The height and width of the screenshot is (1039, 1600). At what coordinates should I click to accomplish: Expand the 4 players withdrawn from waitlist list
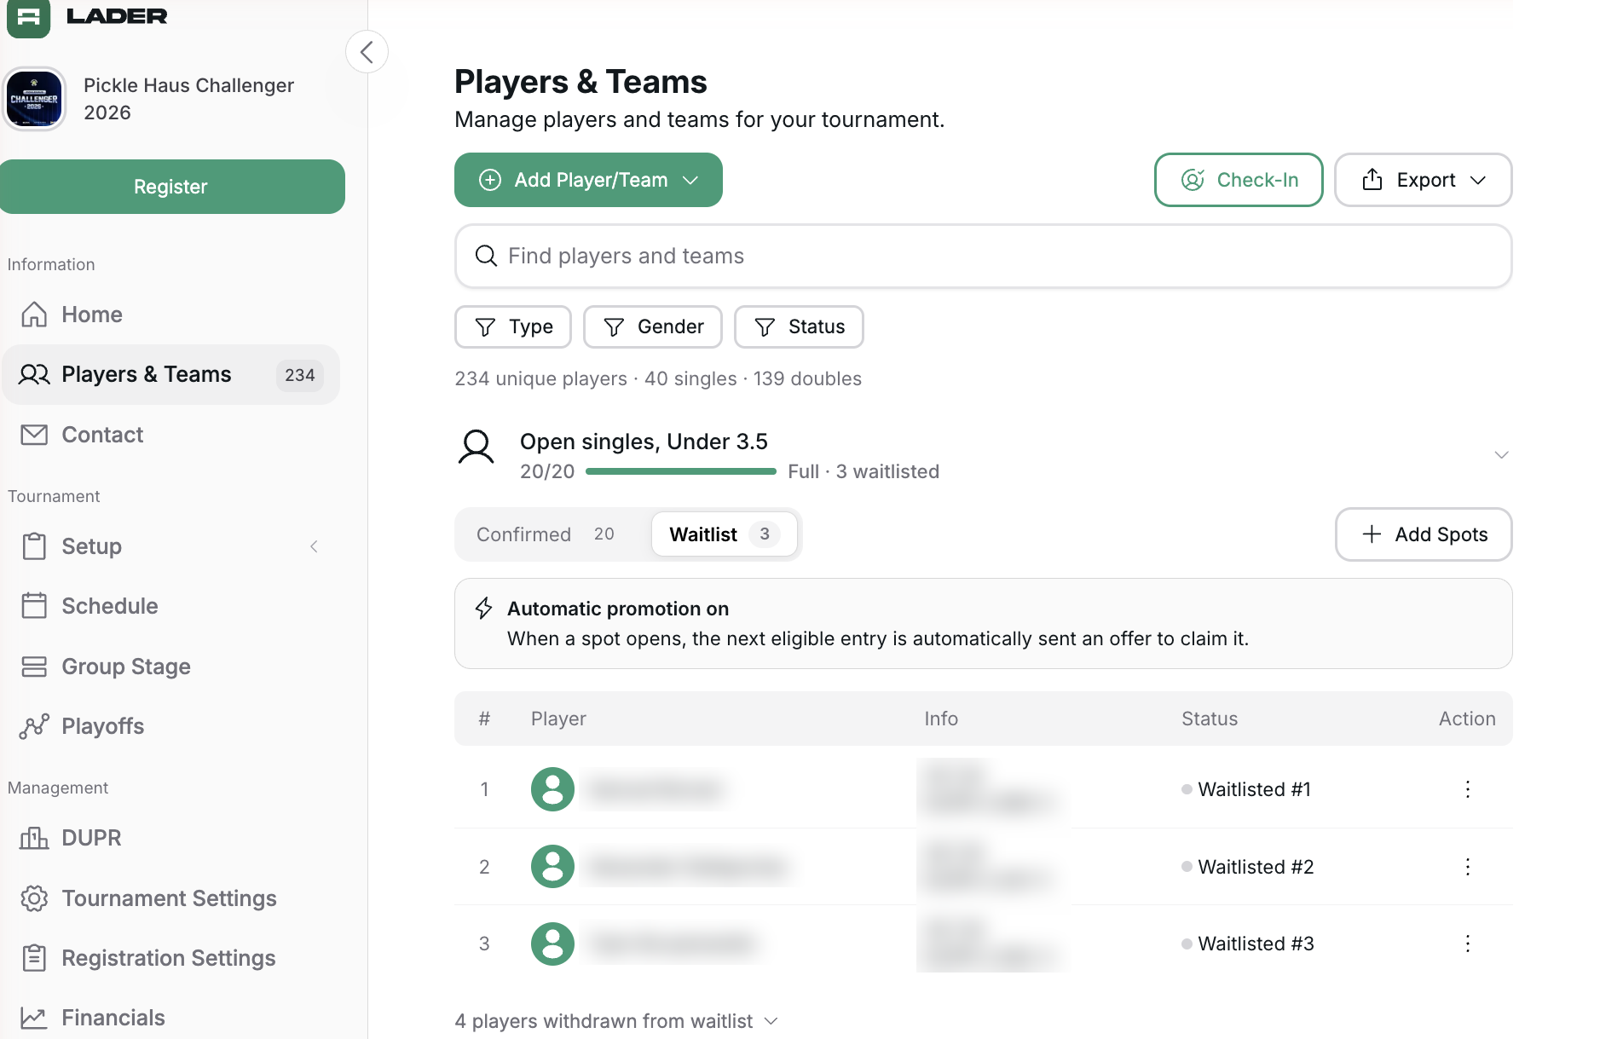[x=616, y=1022]
